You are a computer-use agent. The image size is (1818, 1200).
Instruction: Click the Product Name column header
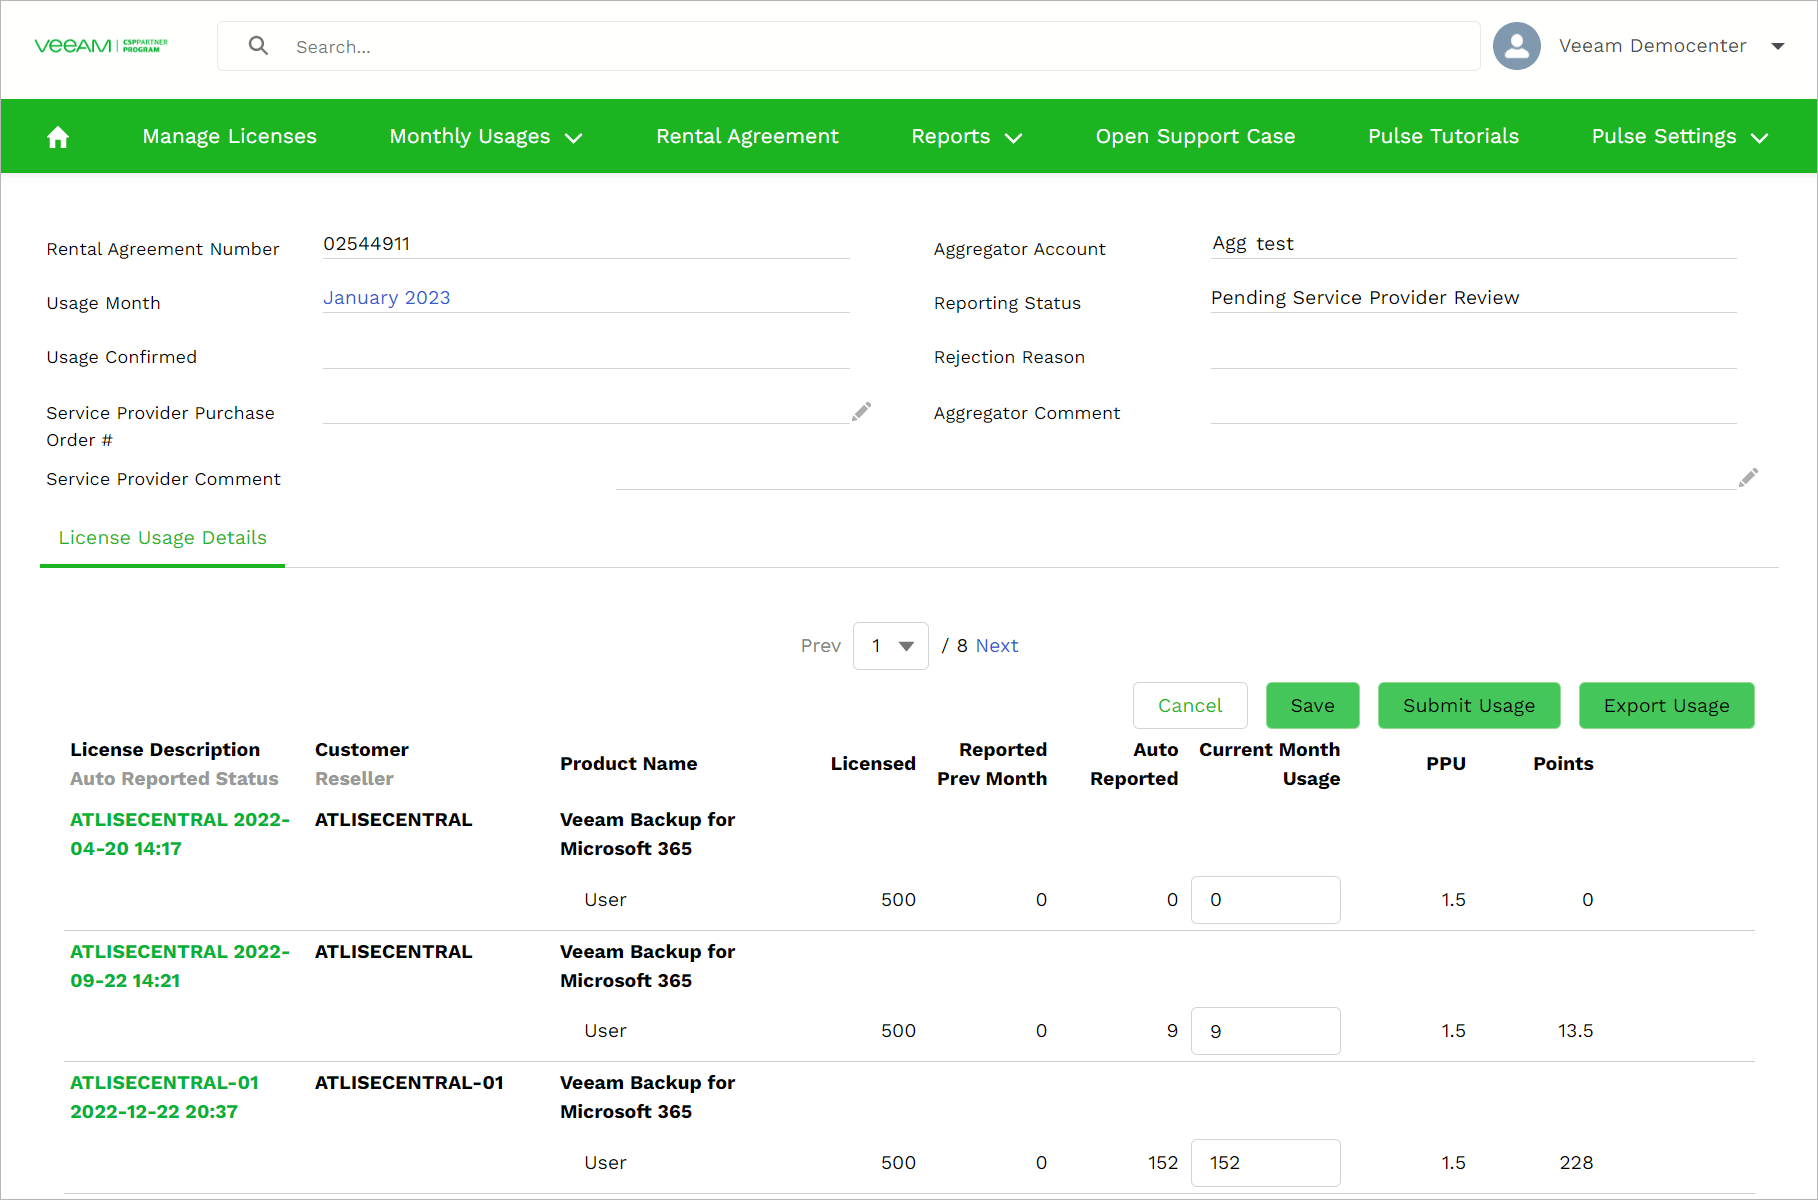[628, 764]
